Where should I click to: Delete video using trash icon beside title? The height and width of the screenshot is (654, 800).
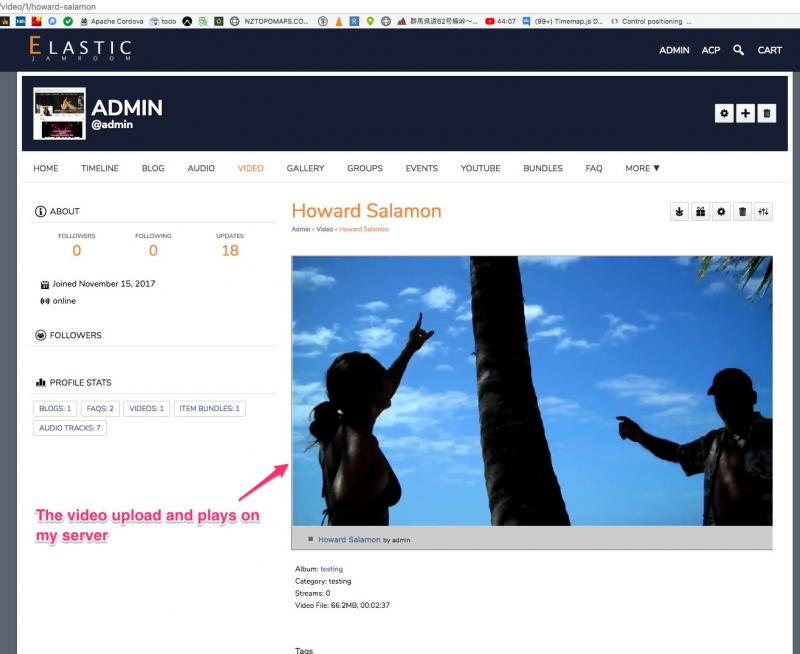742,212
